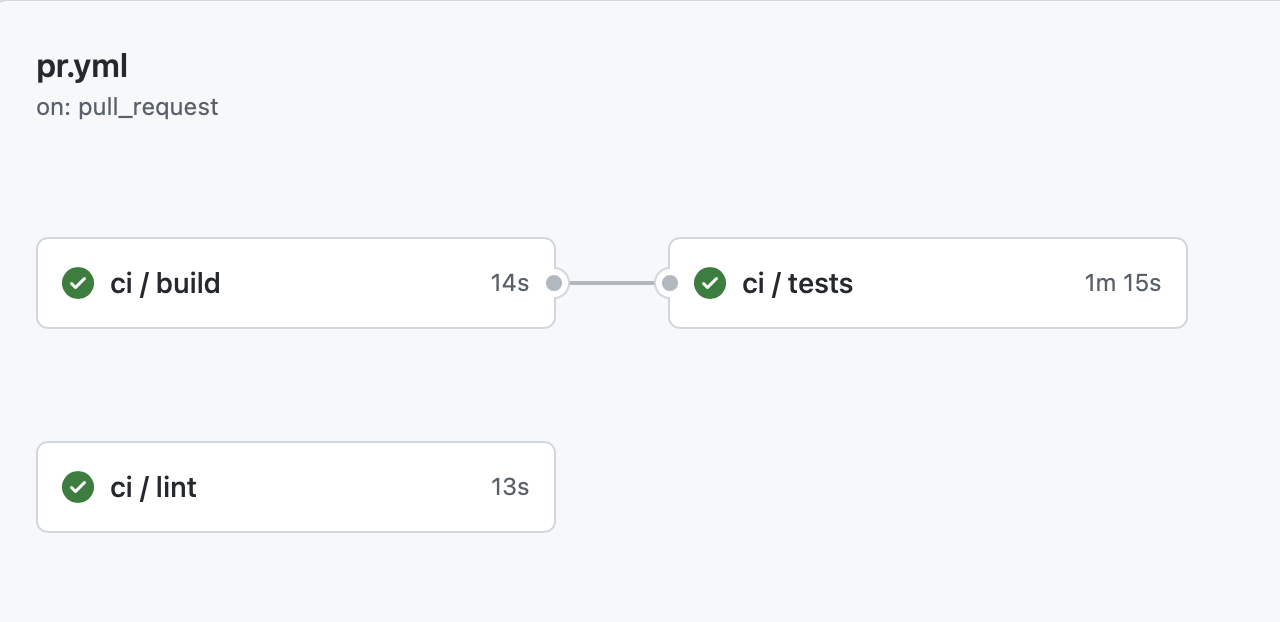The height and width of the screenshot is (622, 1280).
Task: Click the connector dot left of ci / tests
Action: (670, 283)
